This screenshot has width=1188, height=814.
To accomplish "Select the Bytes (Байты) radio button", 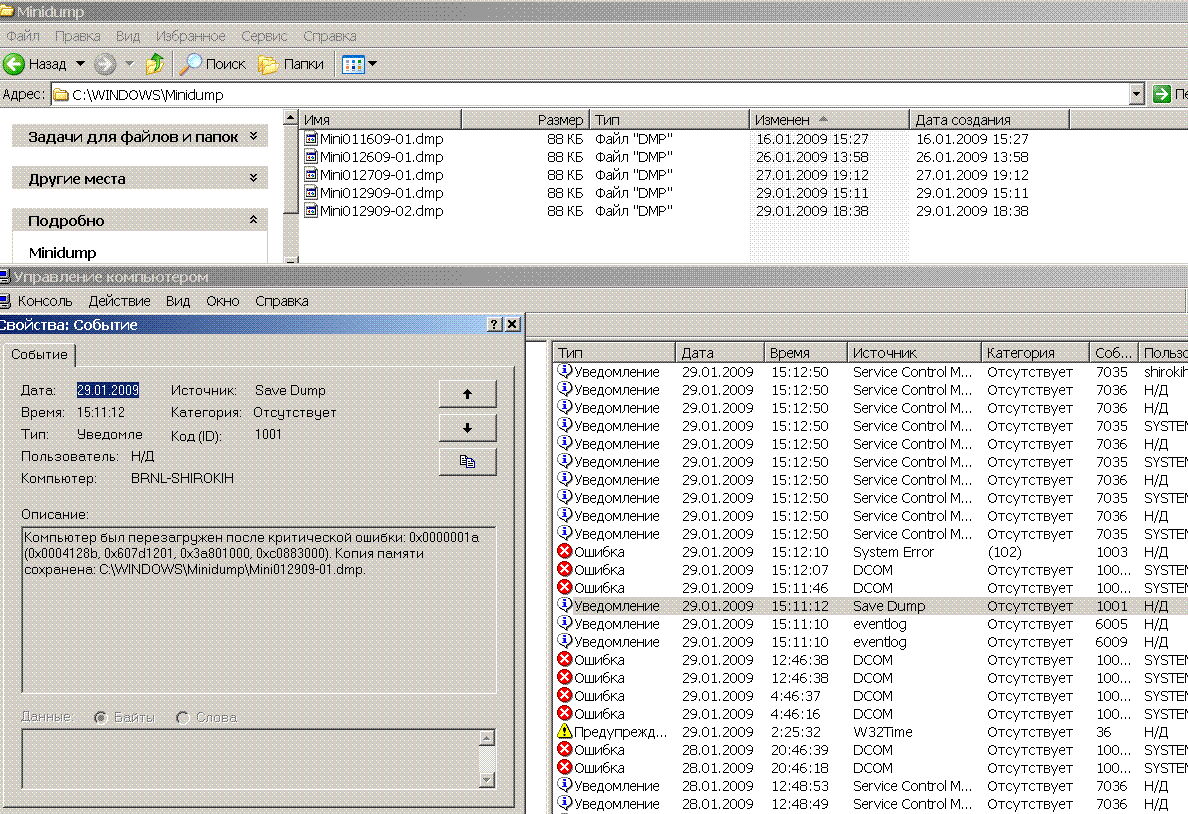I will pyautogui.click(x=100, y=717).
